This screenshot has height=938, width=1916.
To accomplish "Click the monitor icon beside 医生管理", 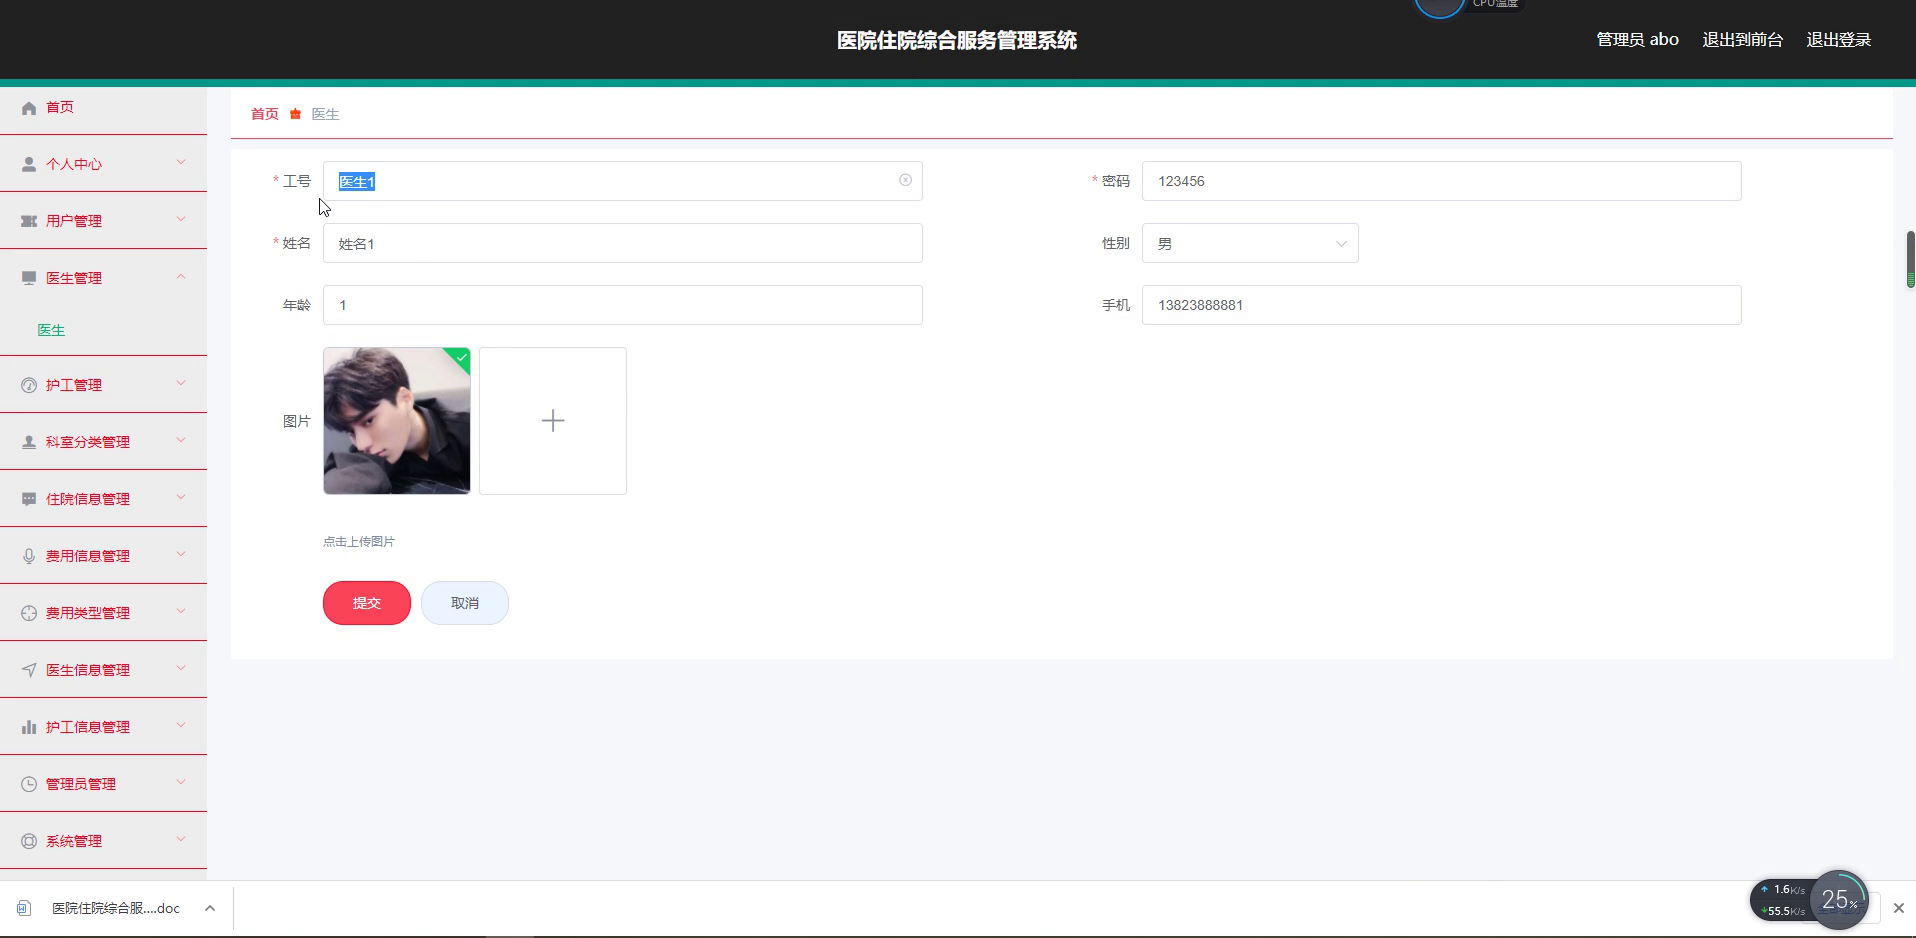I will click(x=29, y=278).
